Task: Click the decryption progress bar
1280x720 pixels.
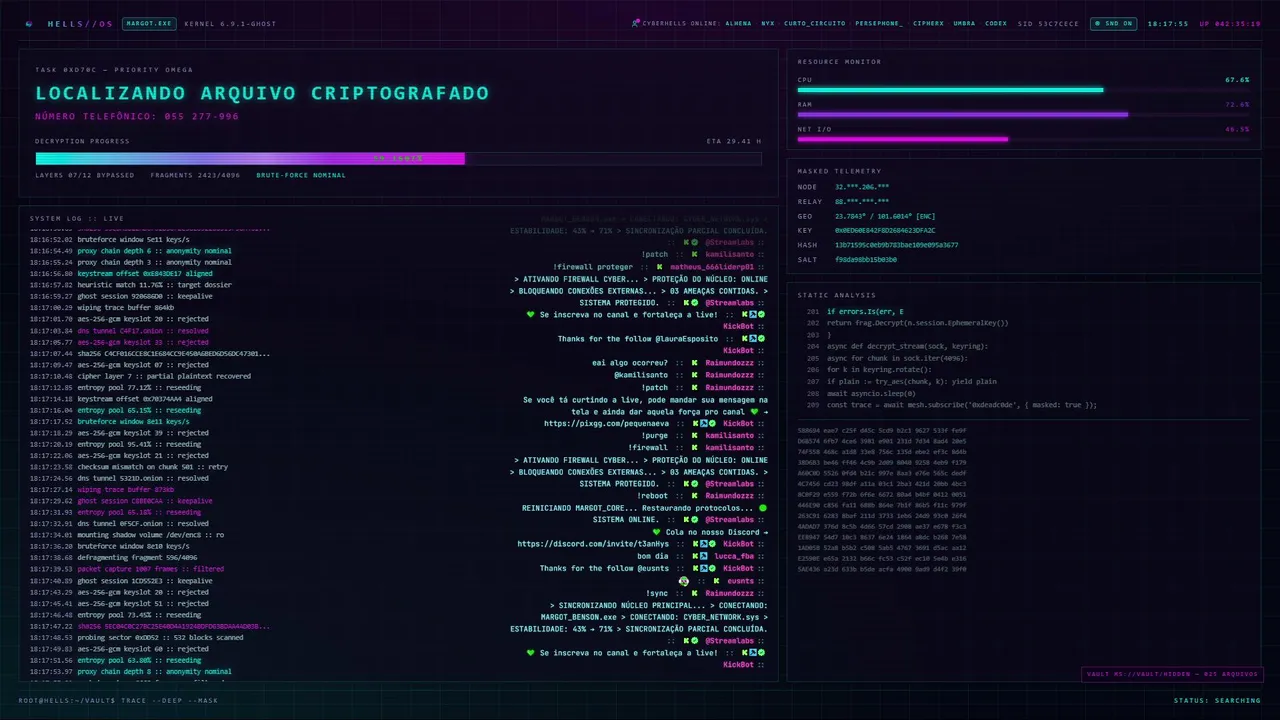Action: click(x=398, y=158)
